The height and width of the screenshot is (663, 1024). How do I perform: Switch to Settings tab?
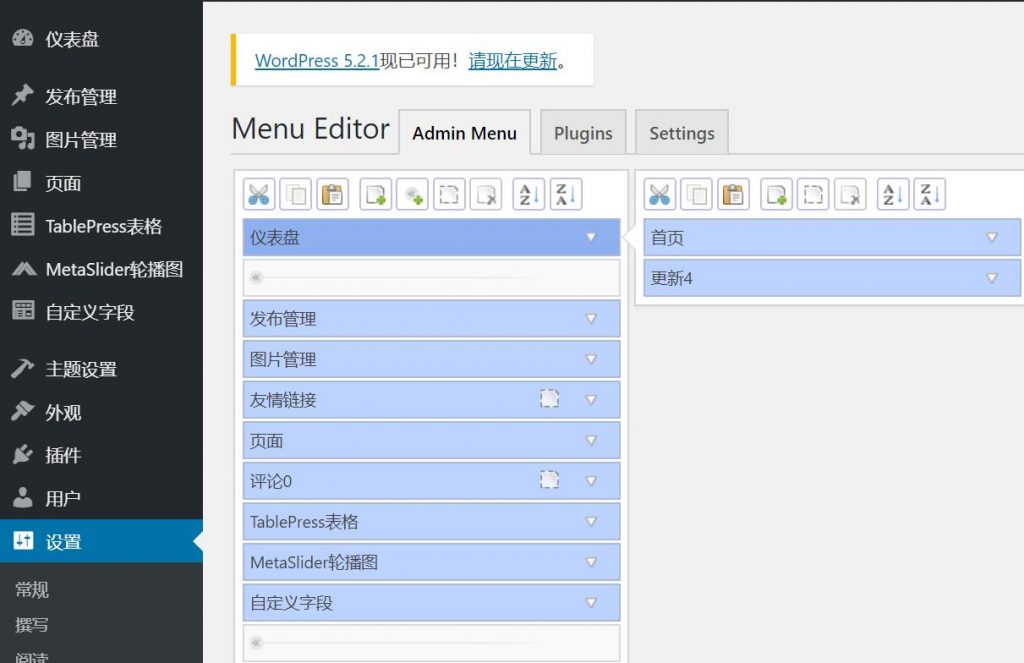coord(682,133)
